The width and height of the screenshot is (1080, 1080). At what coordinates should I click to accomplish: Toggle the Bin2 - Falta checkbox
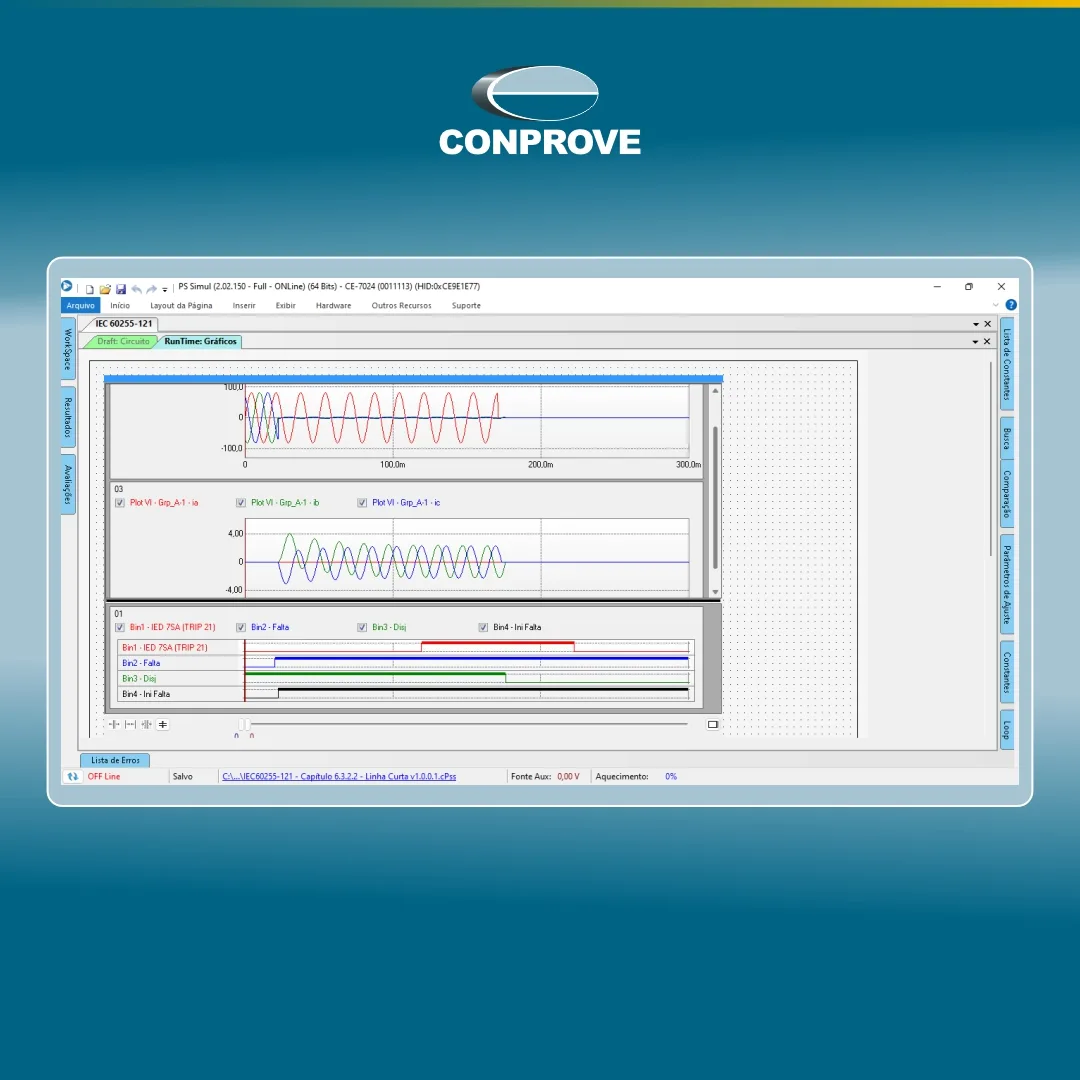click(x=241, y=627)
